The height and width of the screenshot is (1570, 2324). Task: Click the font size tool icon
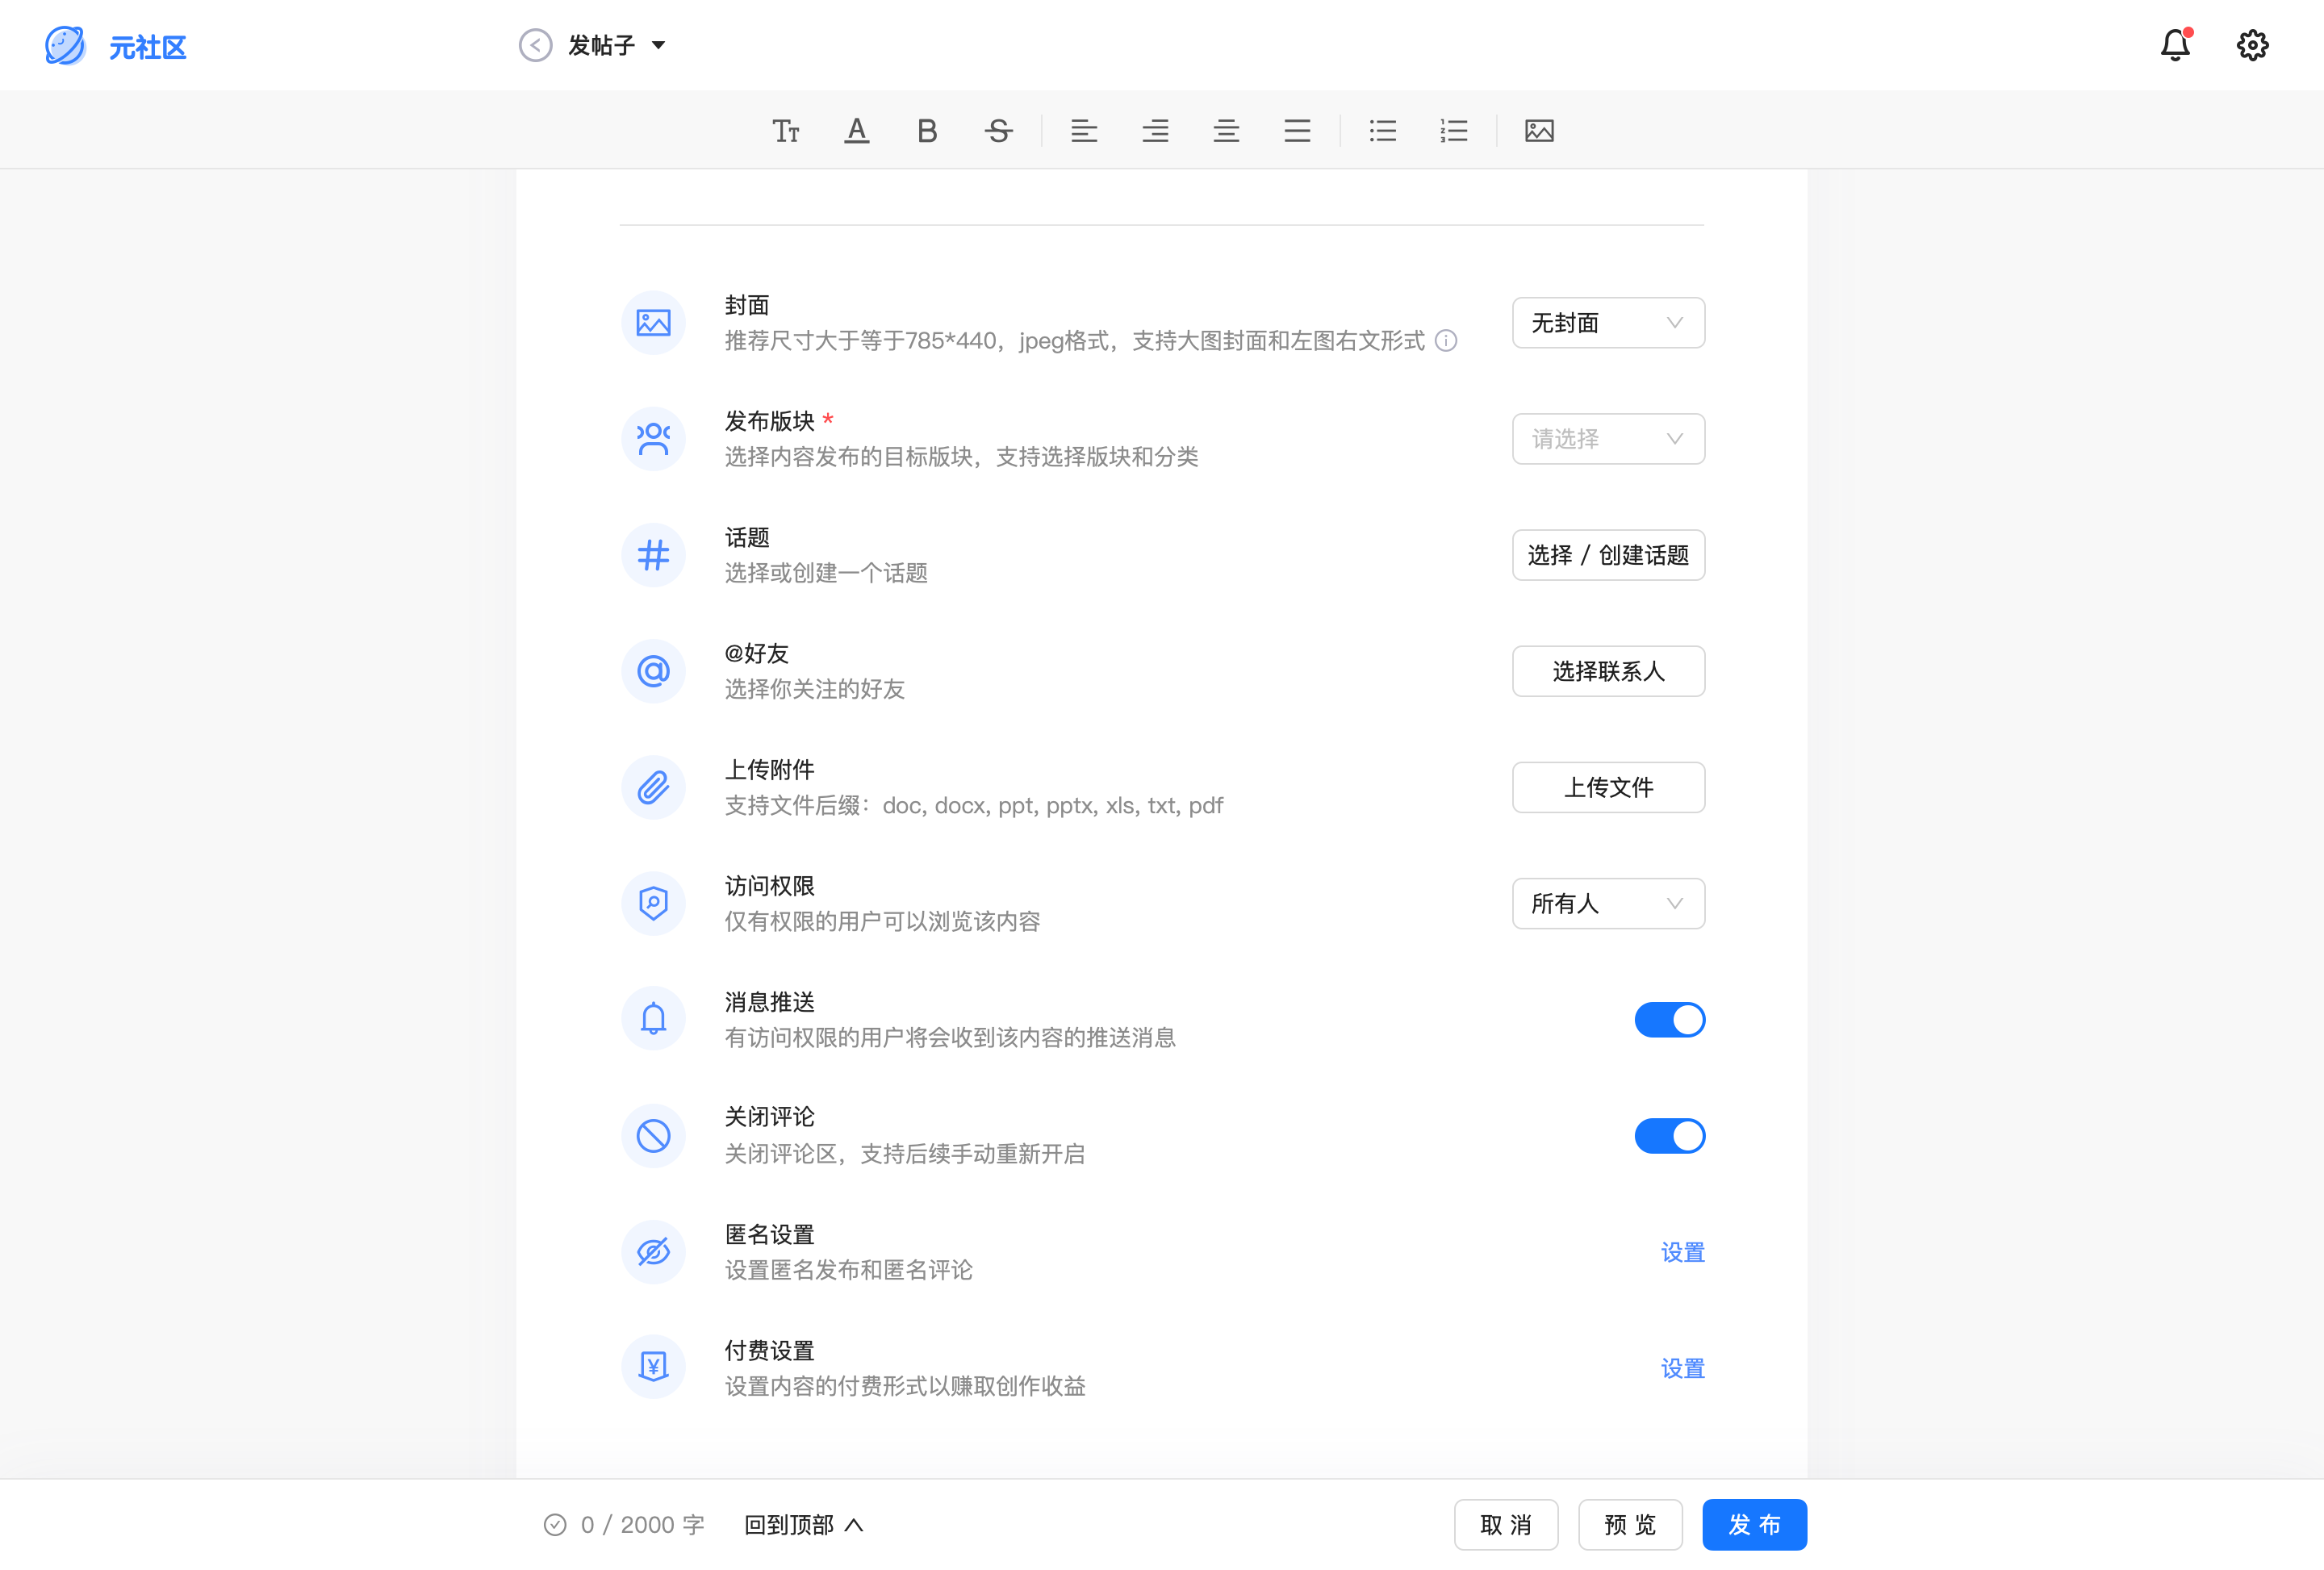786,131
